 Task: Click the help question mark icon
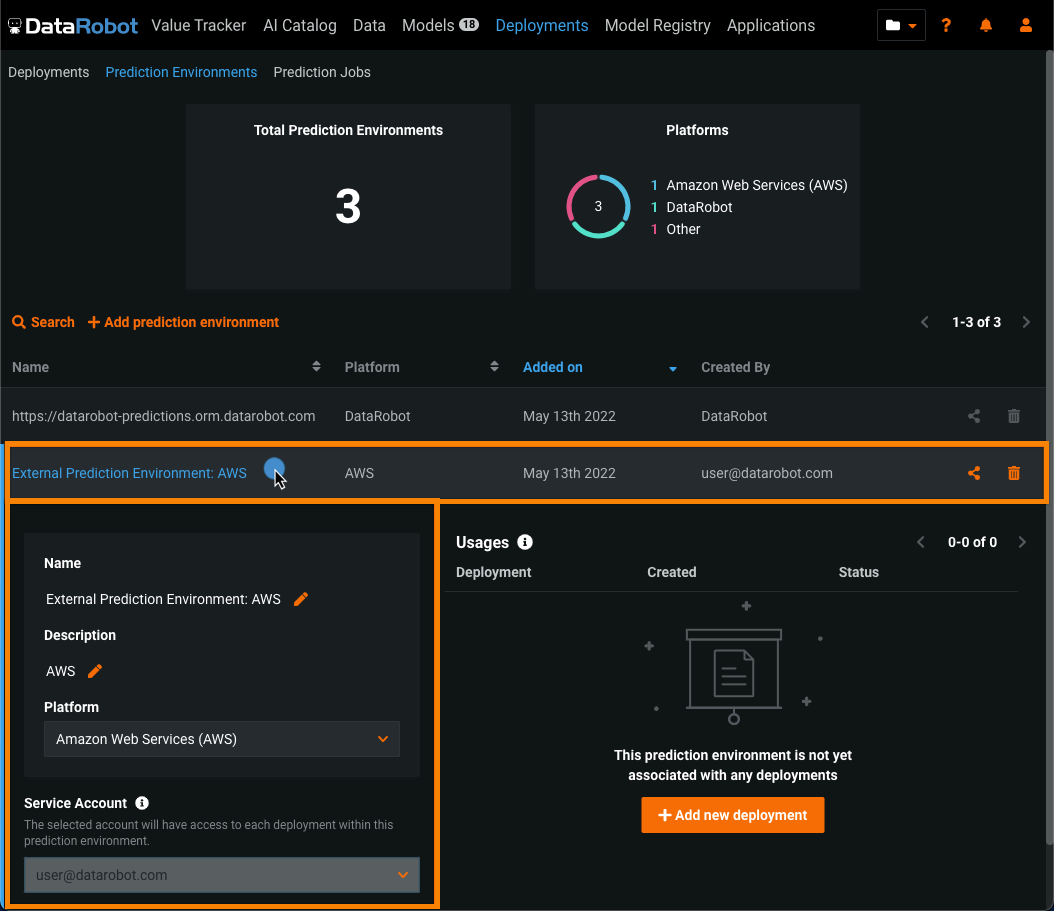click(x=946, y=25)
